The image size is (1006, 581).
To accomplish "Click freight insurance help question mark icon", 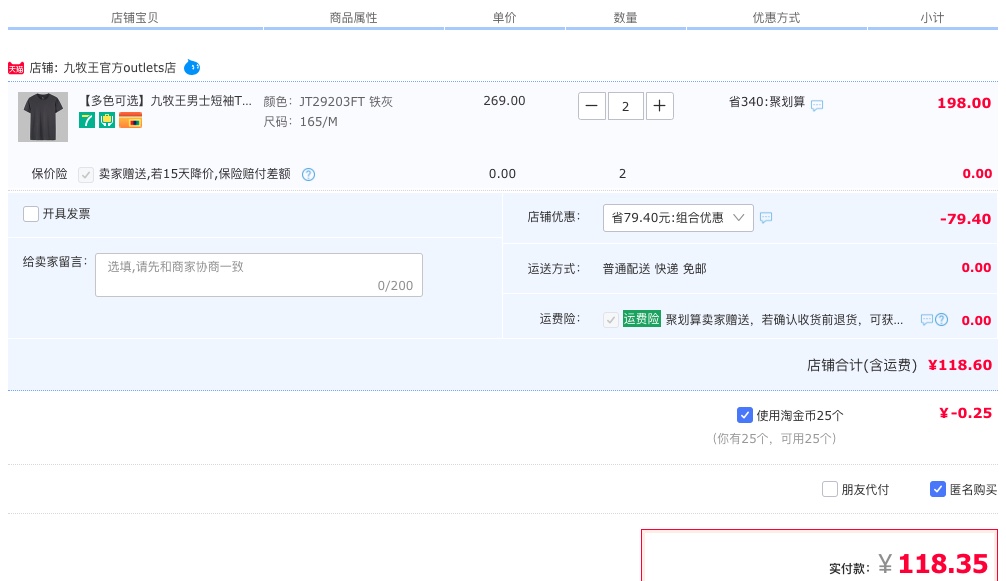I will pyautogui.click(x=941, y=319).
